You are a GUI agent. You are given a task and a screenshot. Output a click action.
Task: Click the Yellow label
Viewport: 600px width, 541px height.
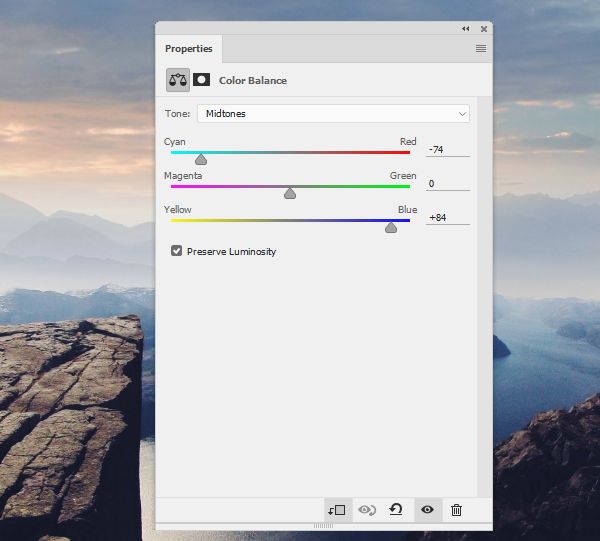click(x=178, y=210)
